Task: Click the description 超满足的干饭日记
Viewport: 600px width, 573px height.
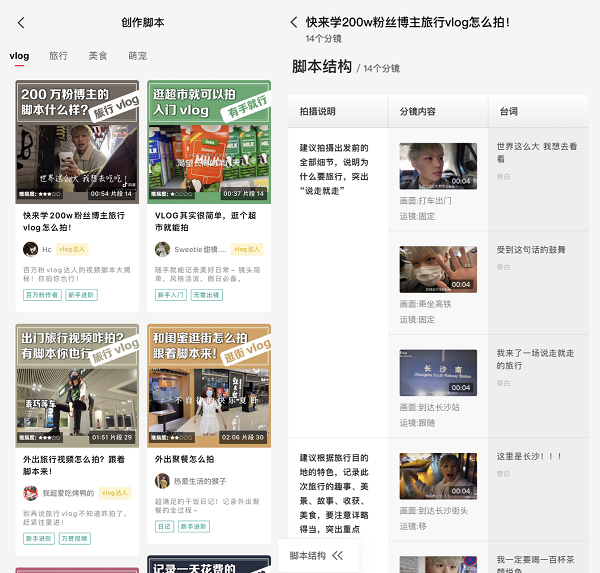Action: click(x=207, y=506)
